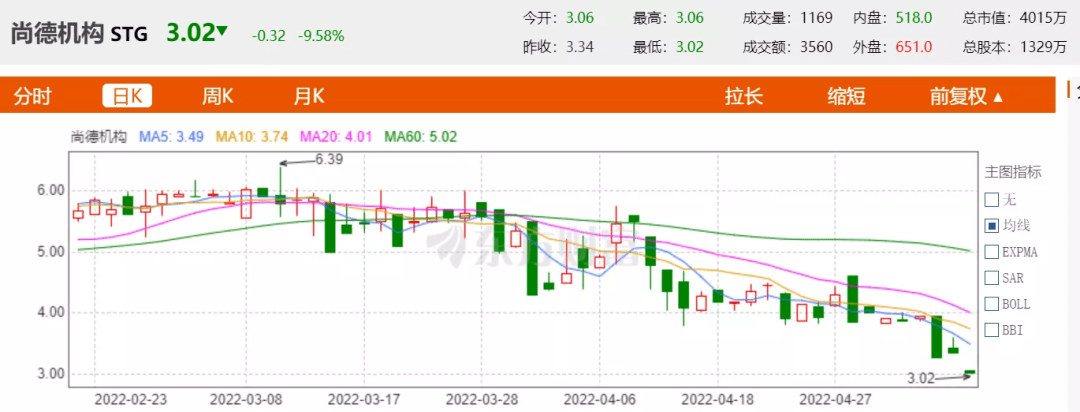Click the 2022-04-18 date axis label
This screenshot has width=1080, height=412.
pos(716,398)
